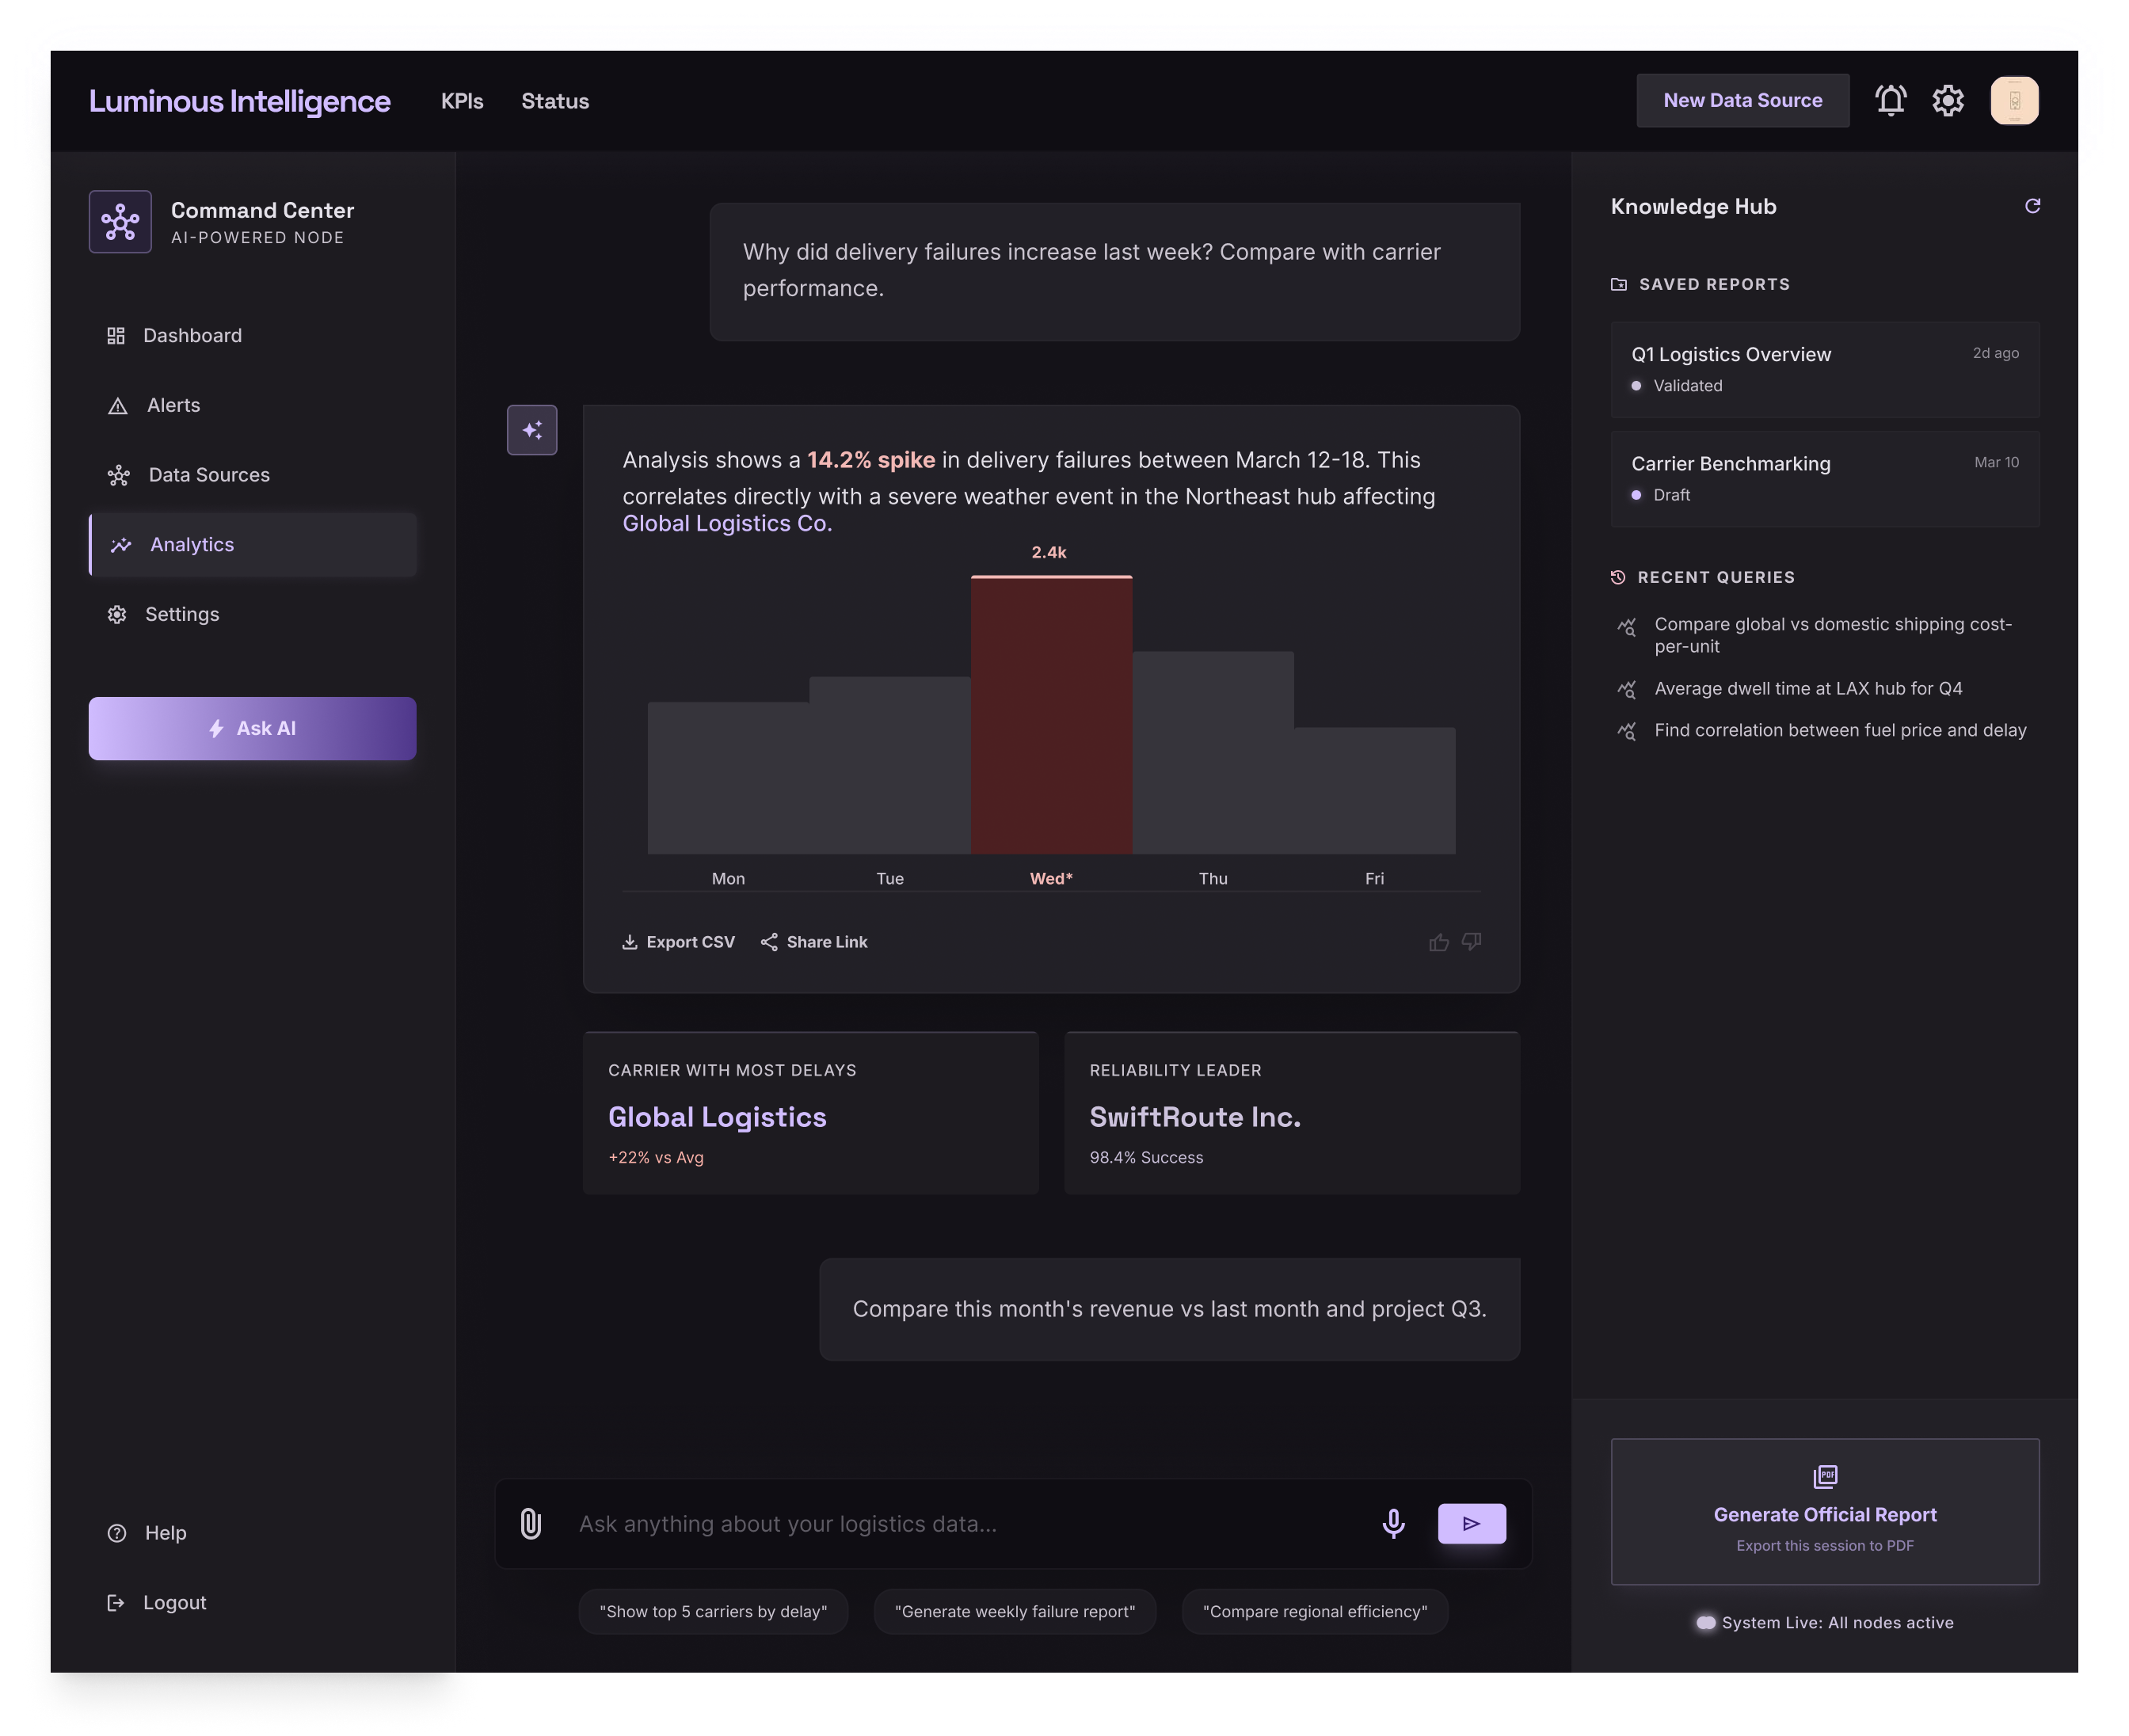The image size is (2129, 1736).
Task: Focus the logistics data question input
Action: tap(960, 1523)
